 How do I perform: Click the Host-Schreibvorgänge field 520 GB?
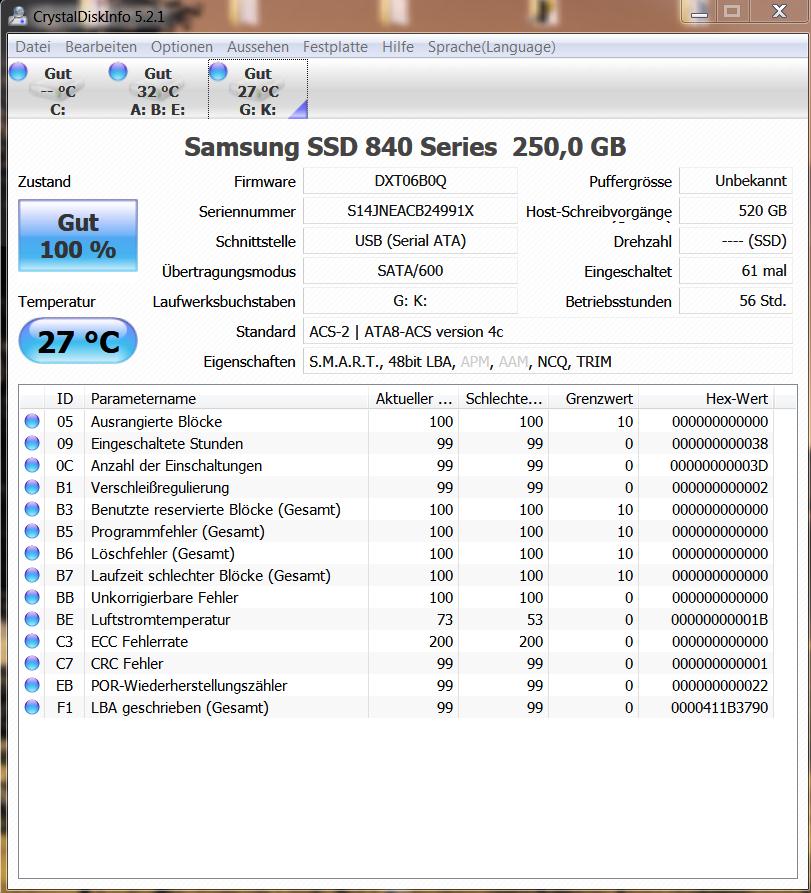click(x=735, y=211)
